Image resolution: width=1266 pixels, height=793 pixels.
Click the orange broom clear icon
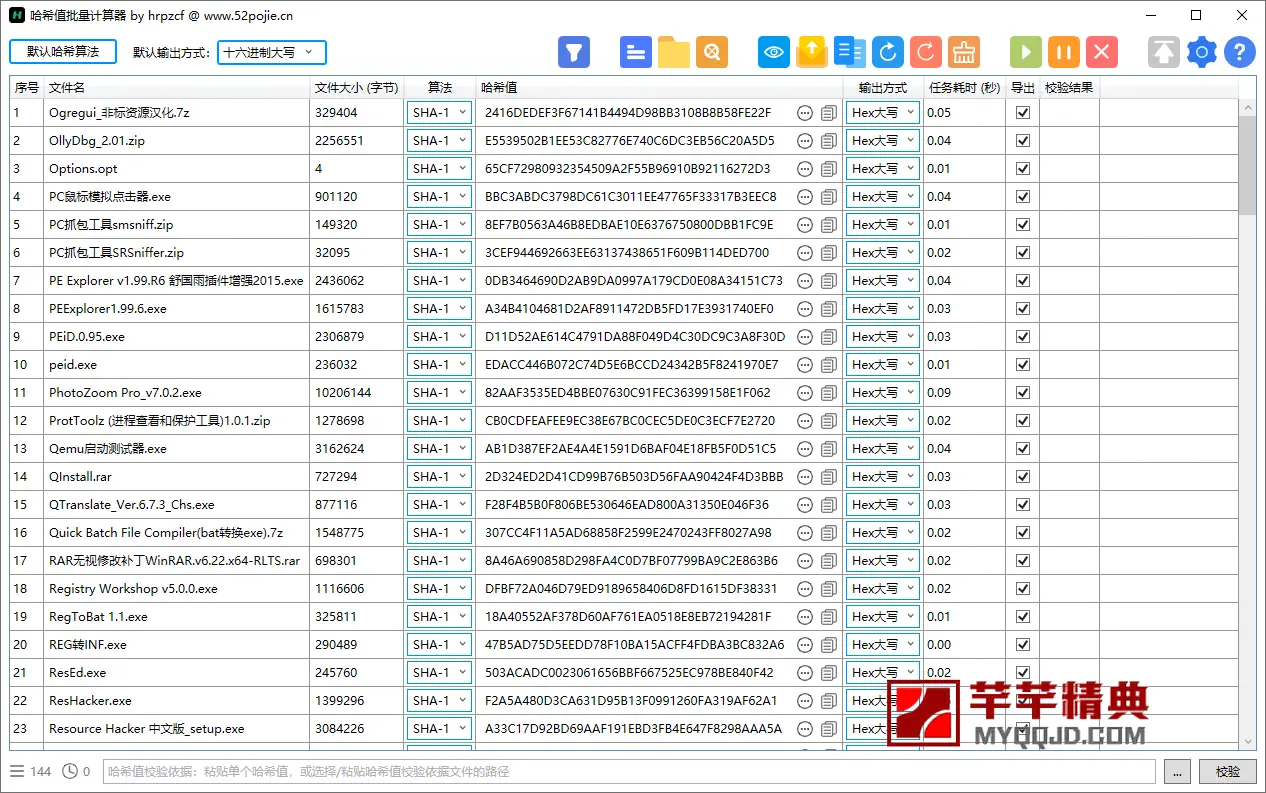click(x=964, y=52)
